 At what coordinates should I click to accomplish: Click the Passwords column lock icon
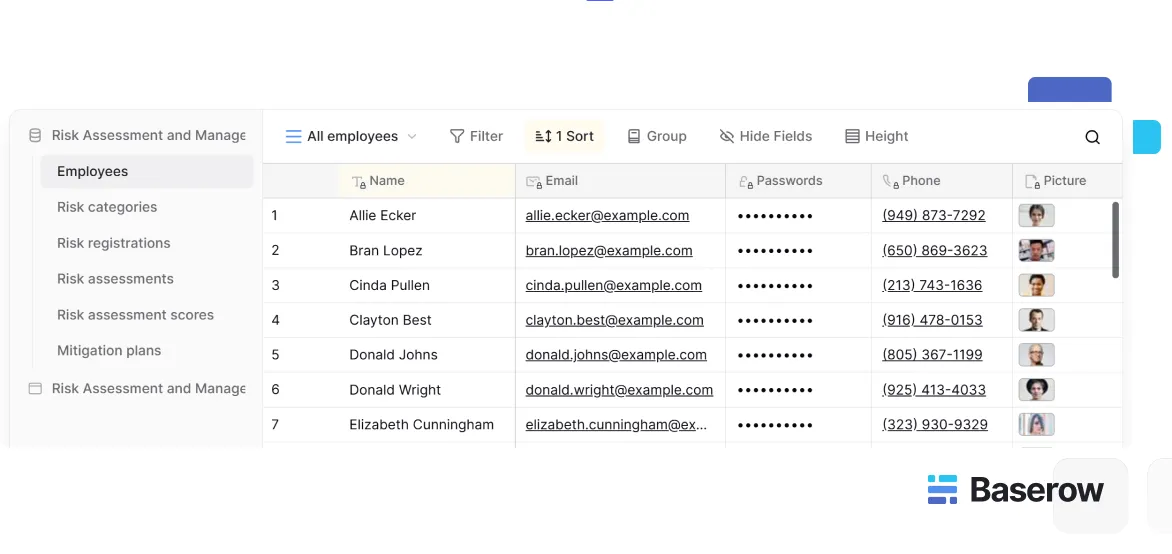[x=745, y=182]
